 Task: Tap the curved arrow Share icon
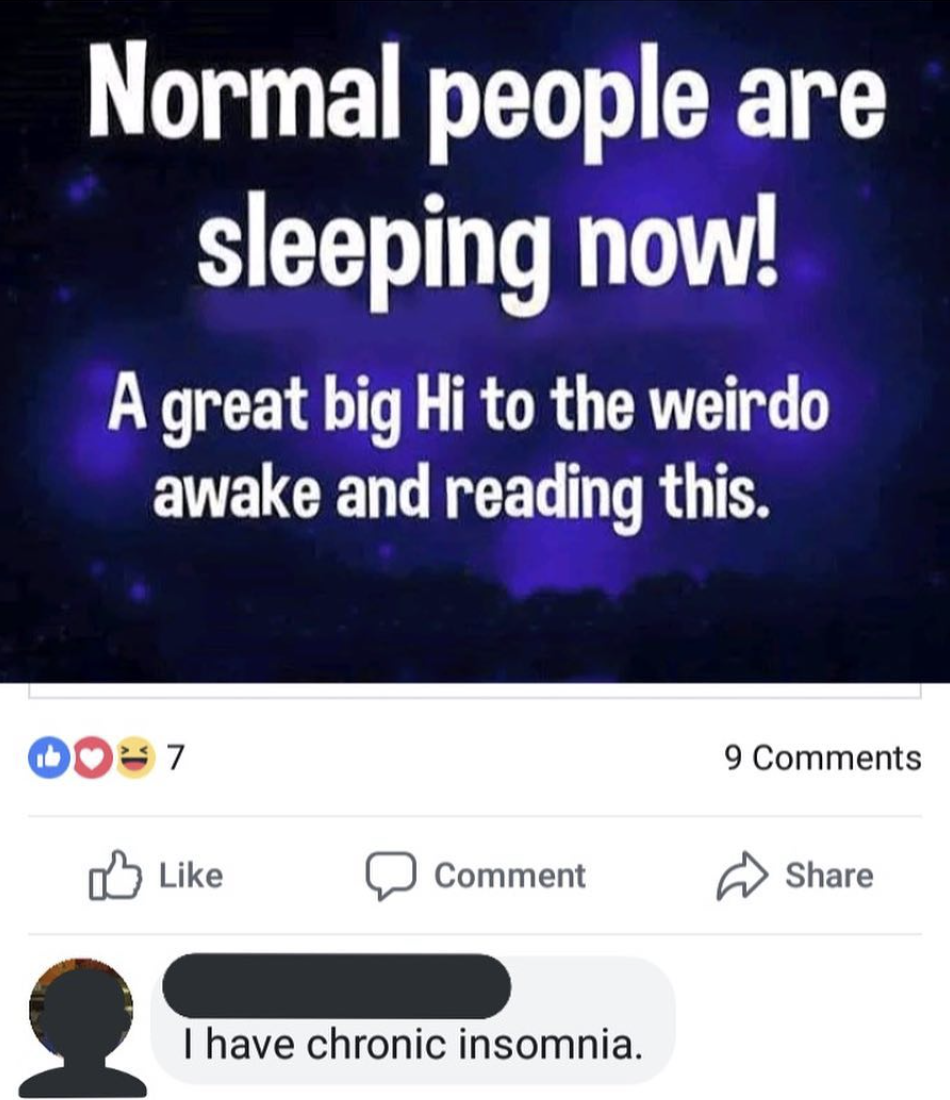[742, 875]
